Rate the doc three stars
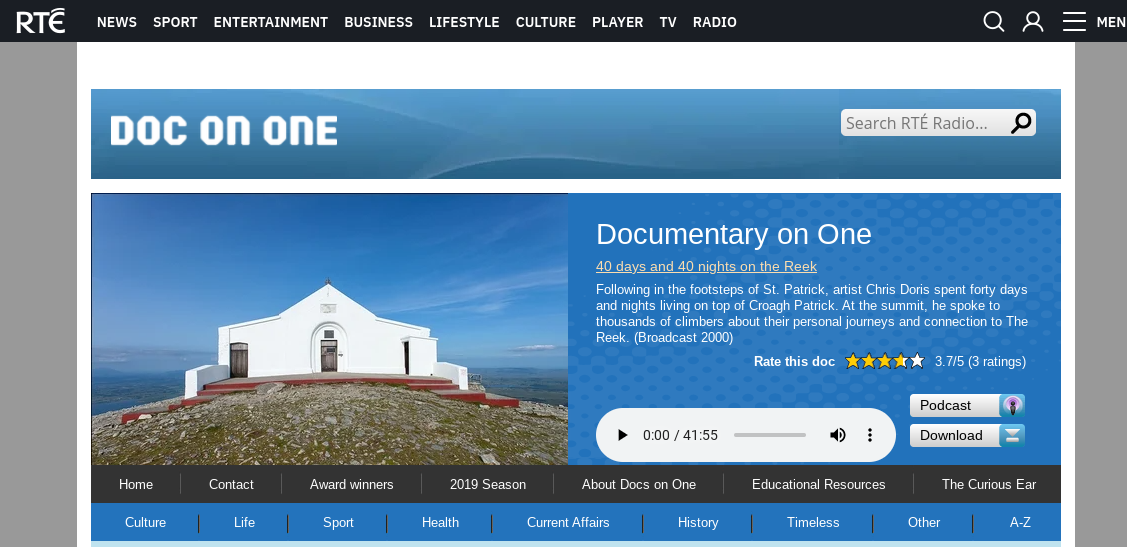The width and height of the screenshot is (1127, 547). pos(884,361)
